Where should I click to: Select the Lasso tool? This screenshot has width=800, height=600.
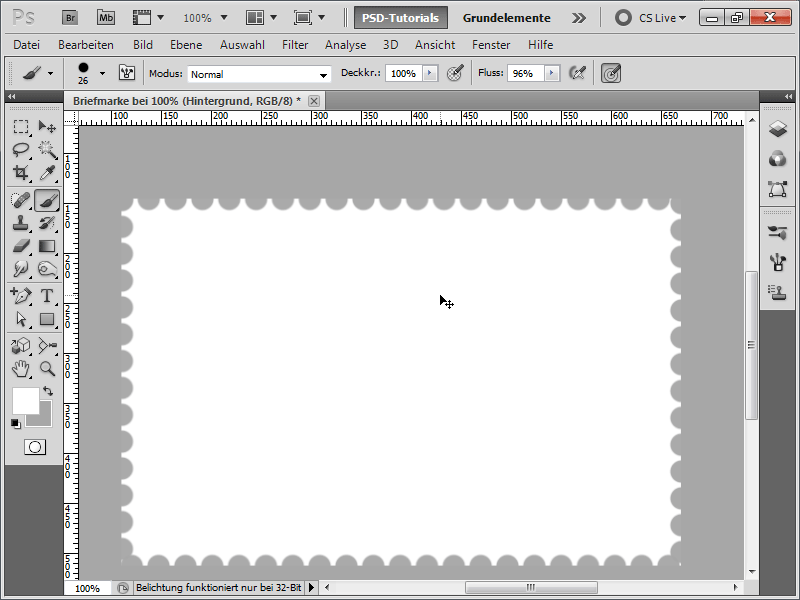[x=21, y=149]
